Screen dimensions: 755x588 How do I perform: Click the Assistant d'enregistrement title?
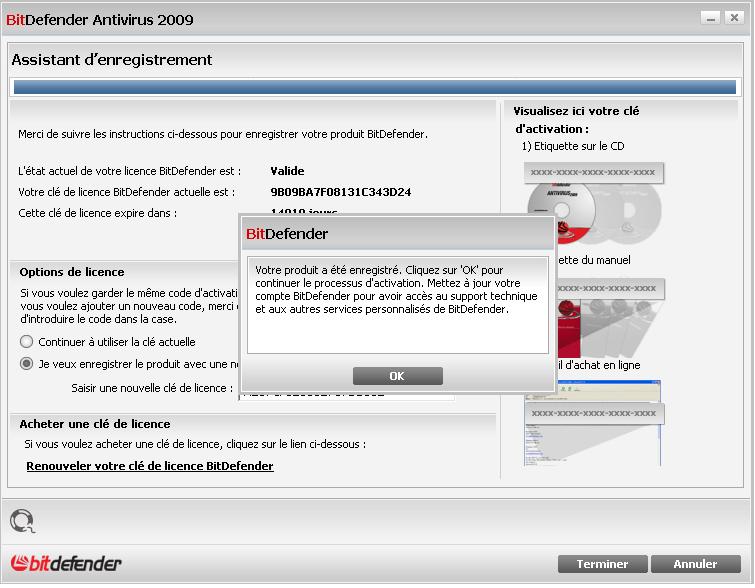click(x=112, y=60)
